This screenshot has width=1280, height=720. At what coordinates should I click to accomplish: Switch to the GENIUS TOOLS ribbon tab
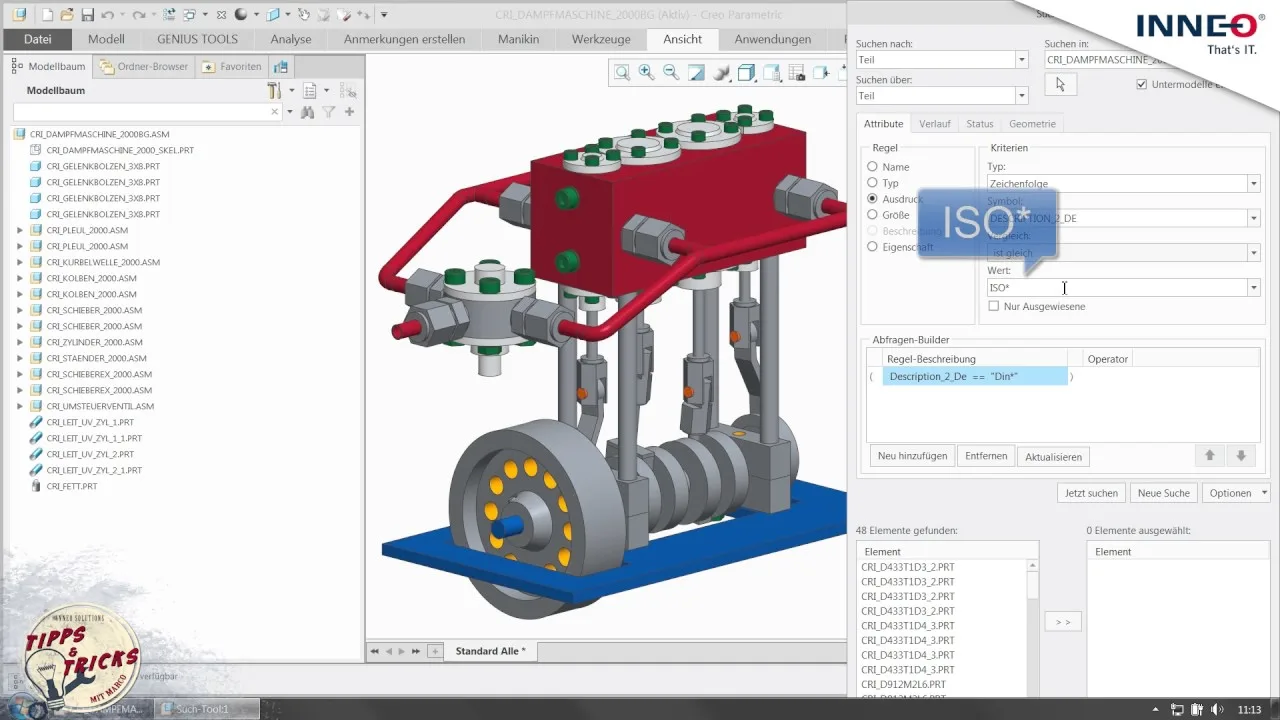(x=197, y=39)
